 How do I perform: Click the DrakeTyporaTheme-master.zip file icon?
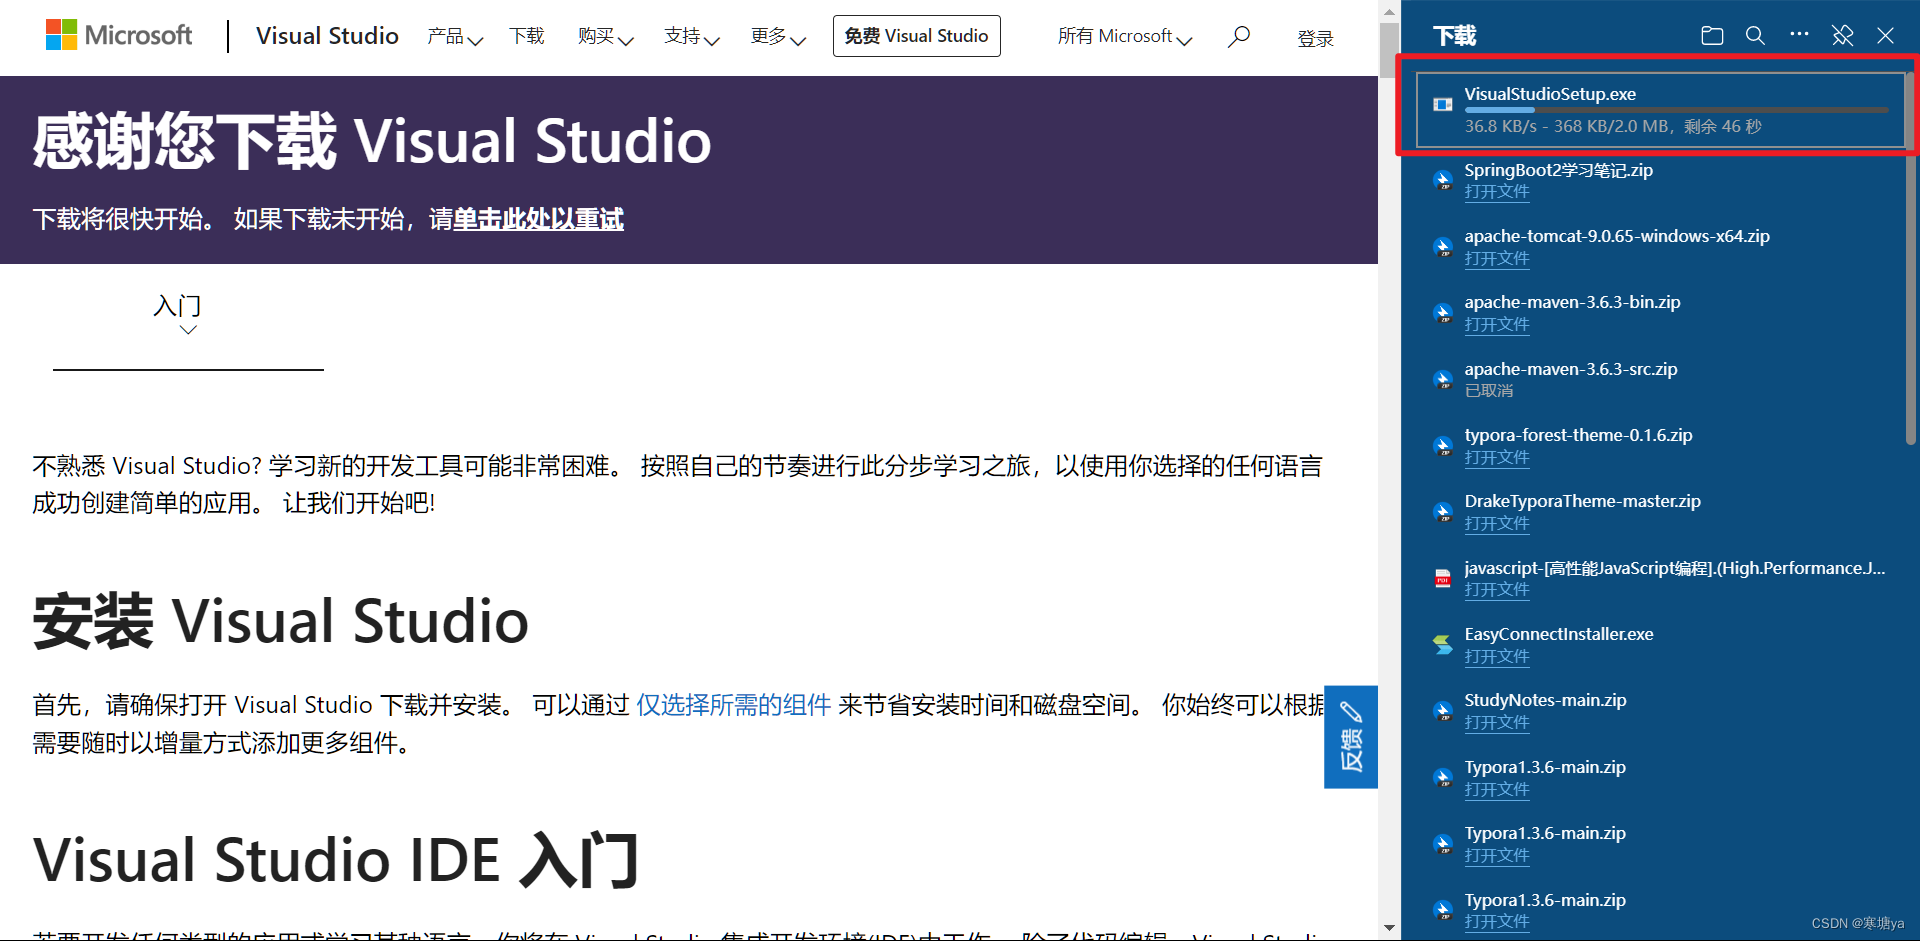[x=1443, y=512]
